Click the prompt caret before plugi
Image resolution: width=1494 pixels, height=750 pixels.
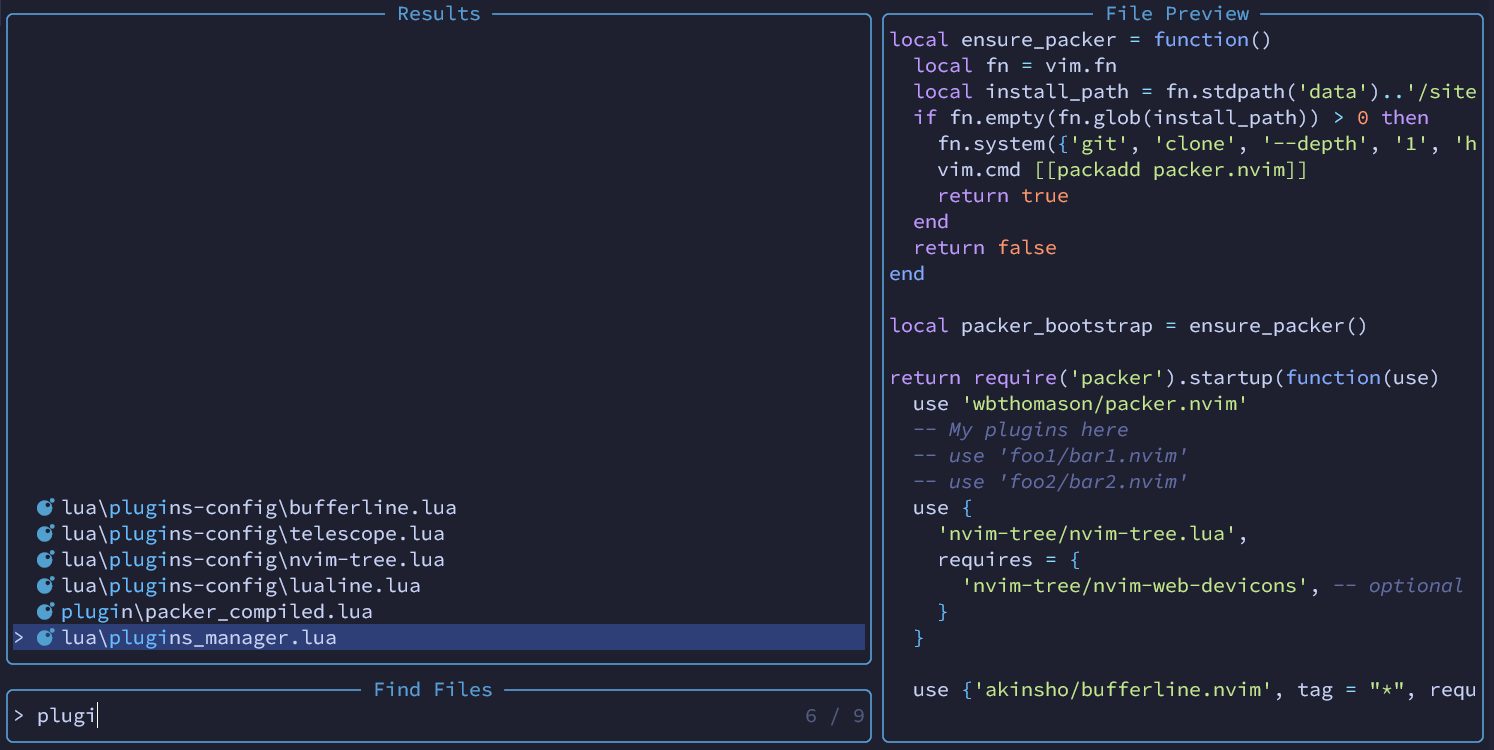(x=19, y=716)
